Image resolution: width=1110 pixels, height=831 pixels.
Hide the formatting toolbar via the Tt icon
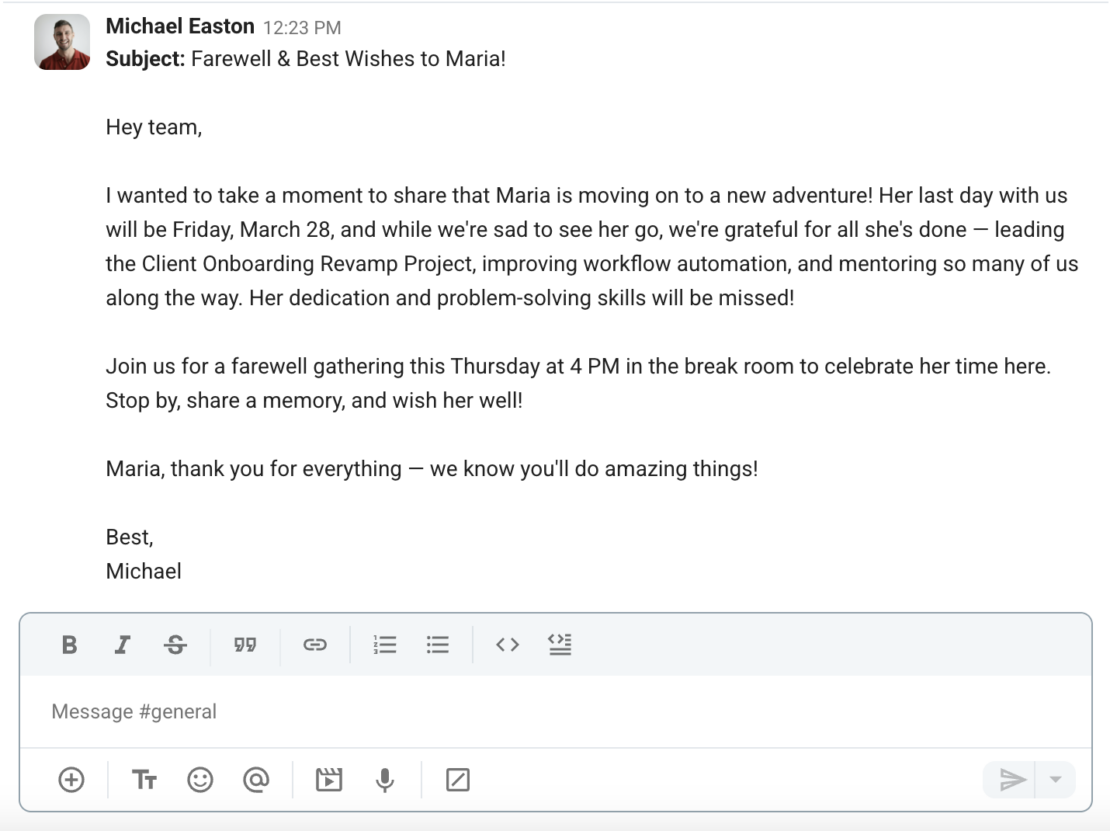pyautogui.click(x=144, y=780)
